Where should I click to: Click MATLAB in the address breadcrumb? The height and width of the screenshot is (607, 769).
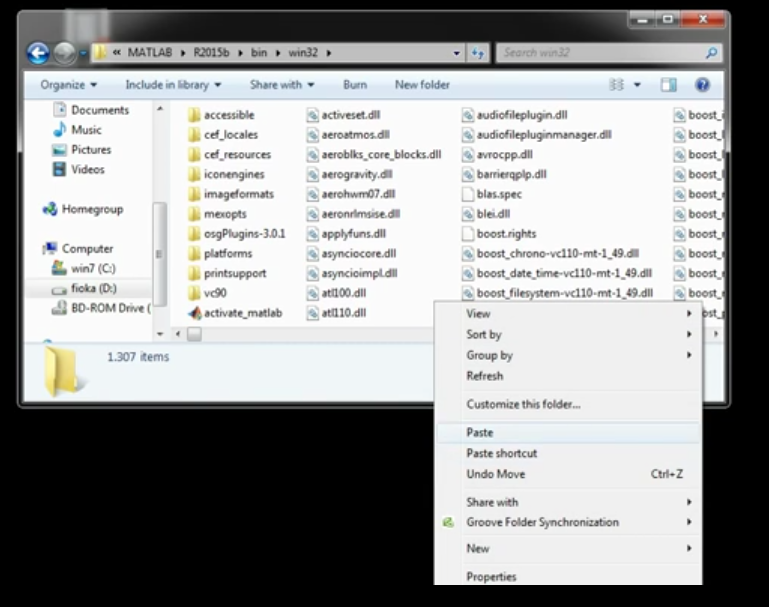[150, 52]
